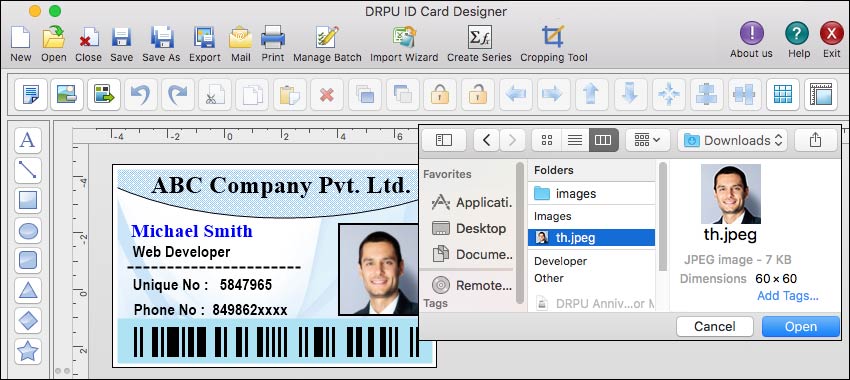The width and height of the screenshot is (850, 380).
Task: Select Desktop in Favorites sidebar
Action: point(469,228)
